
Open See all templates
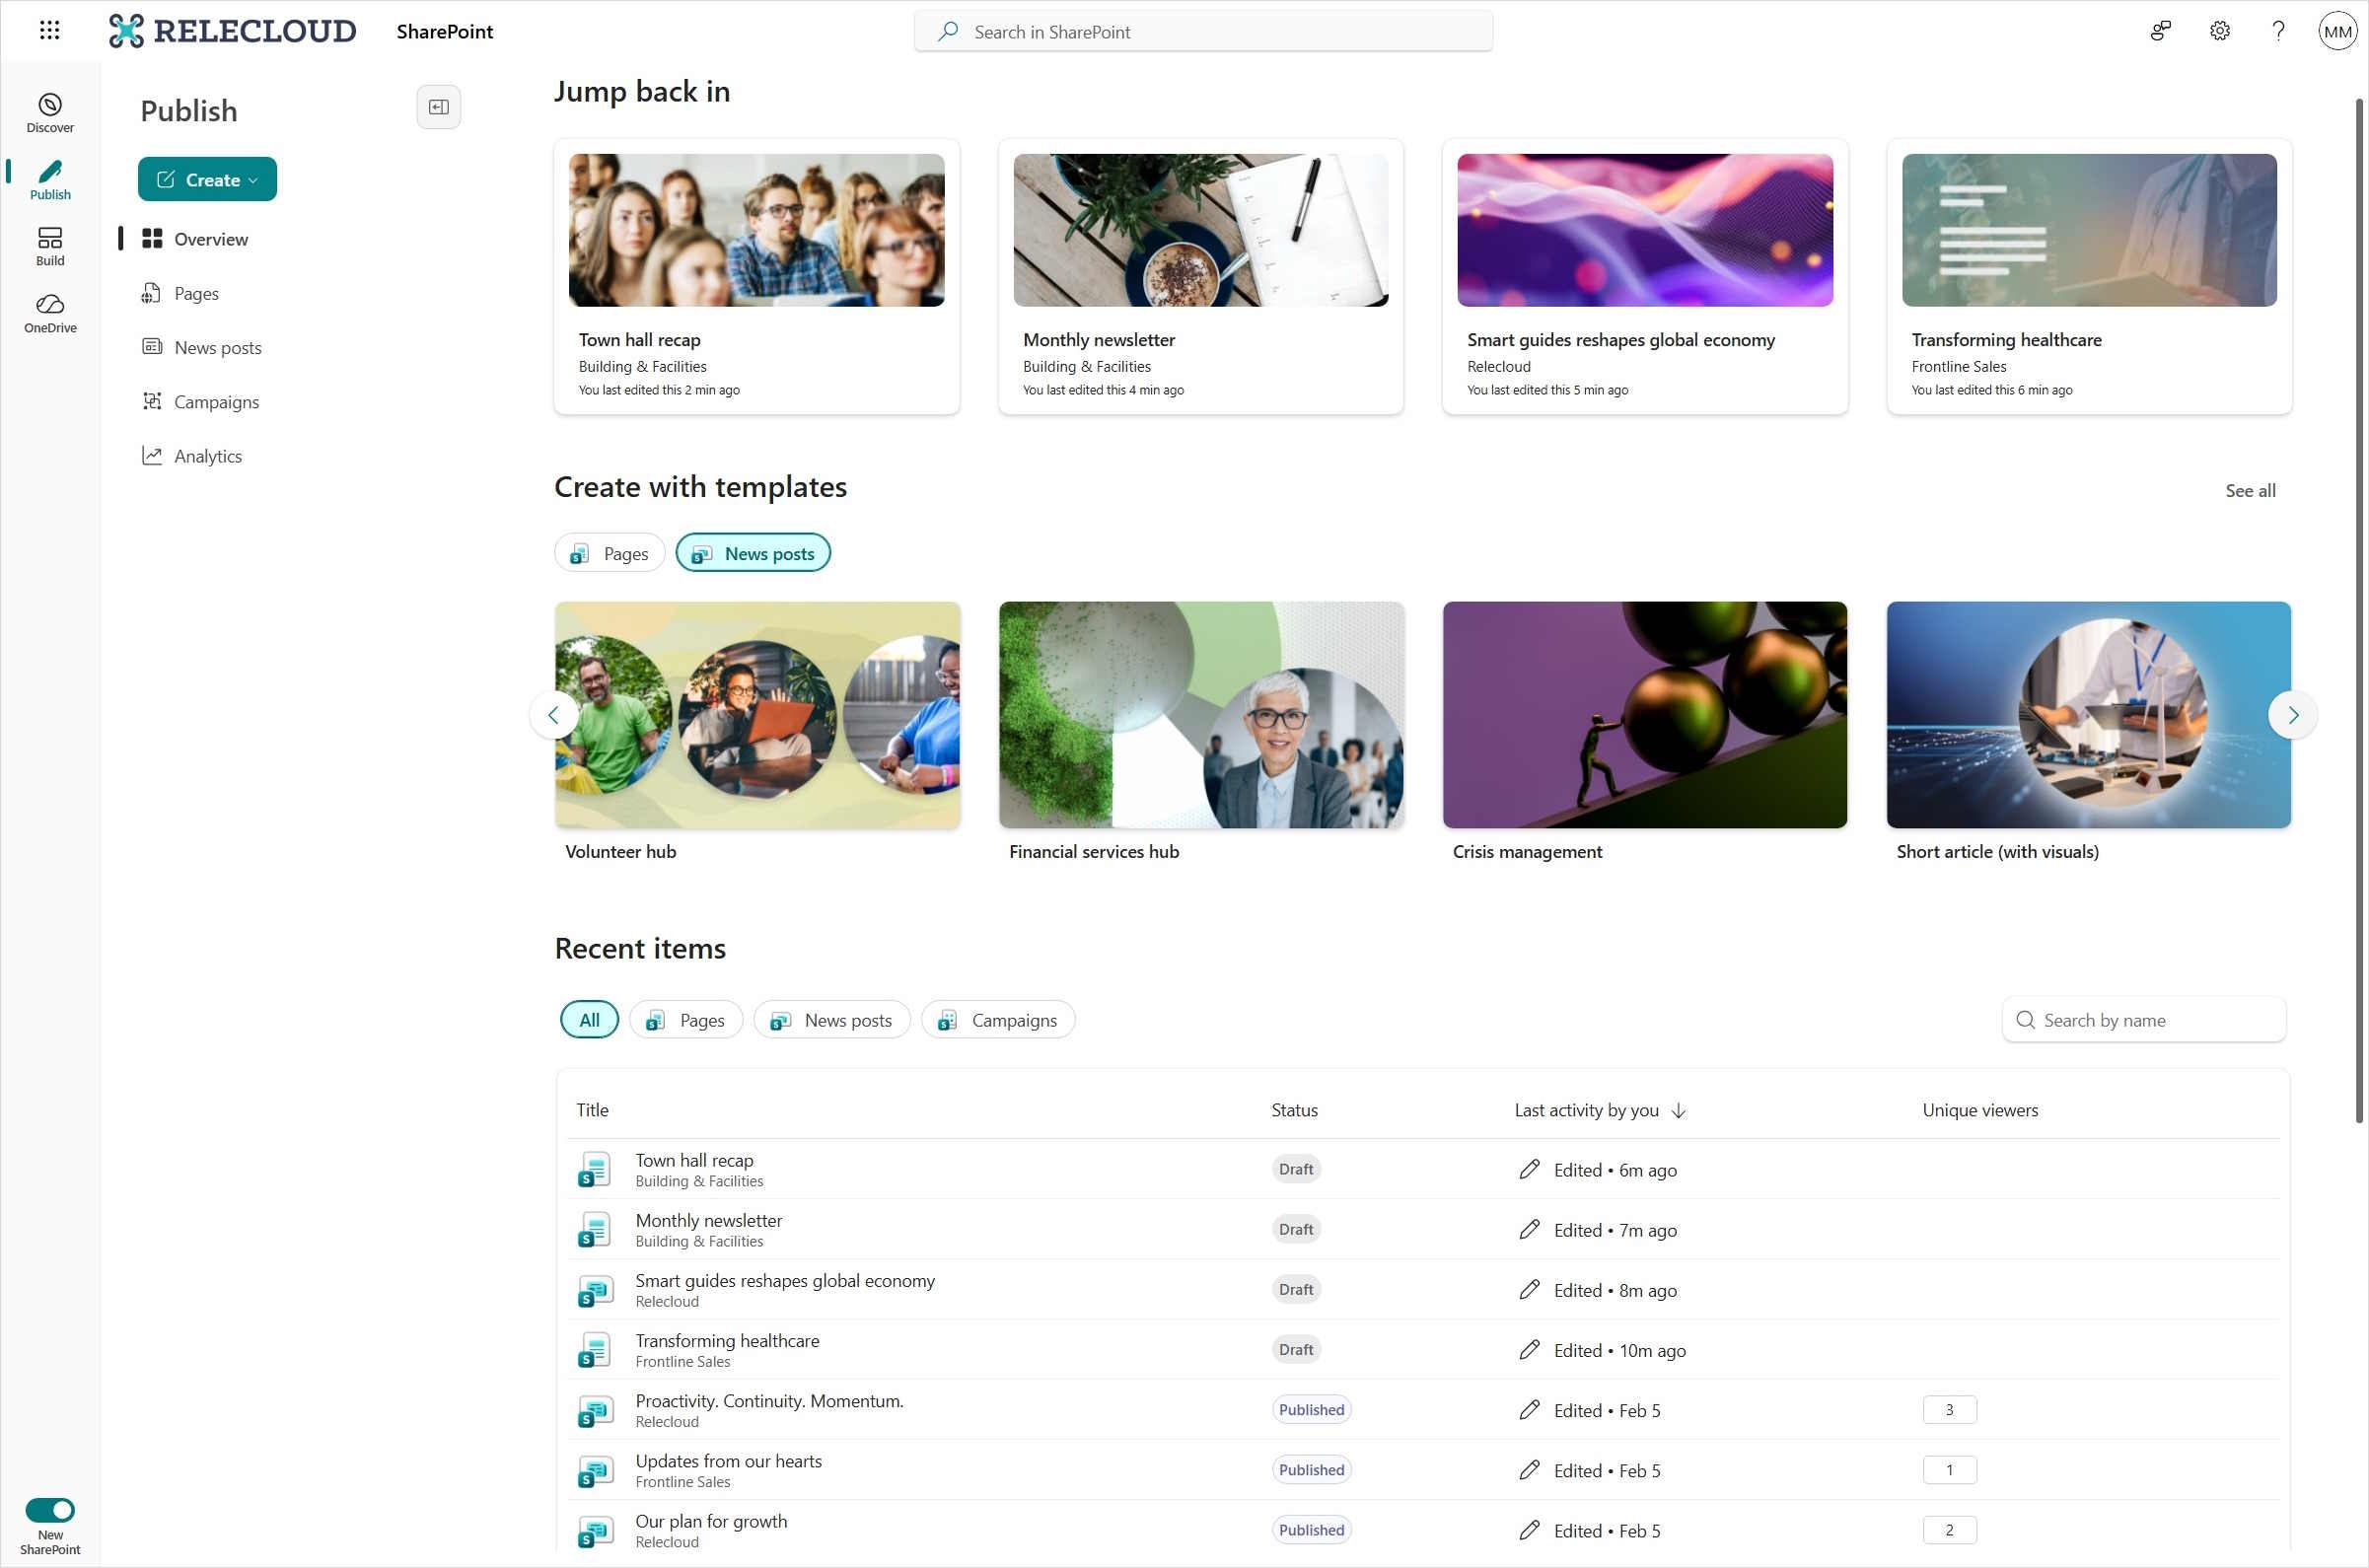tap(2250, 490)
